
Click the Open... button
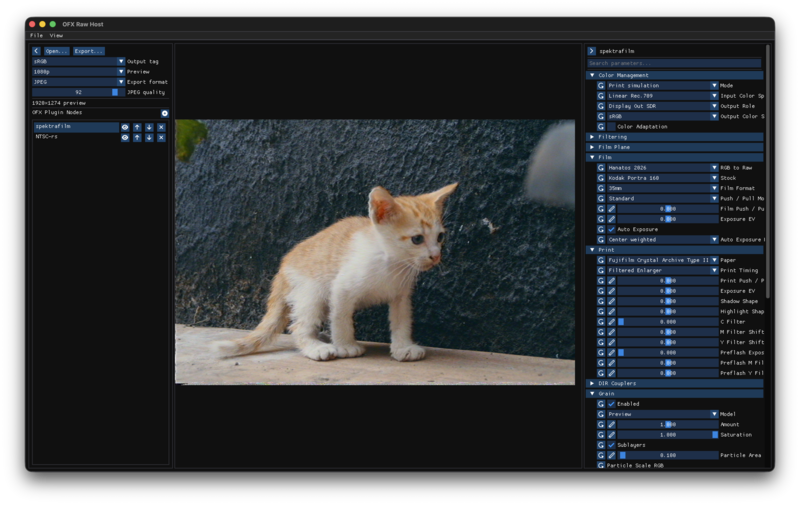[56, 51]
